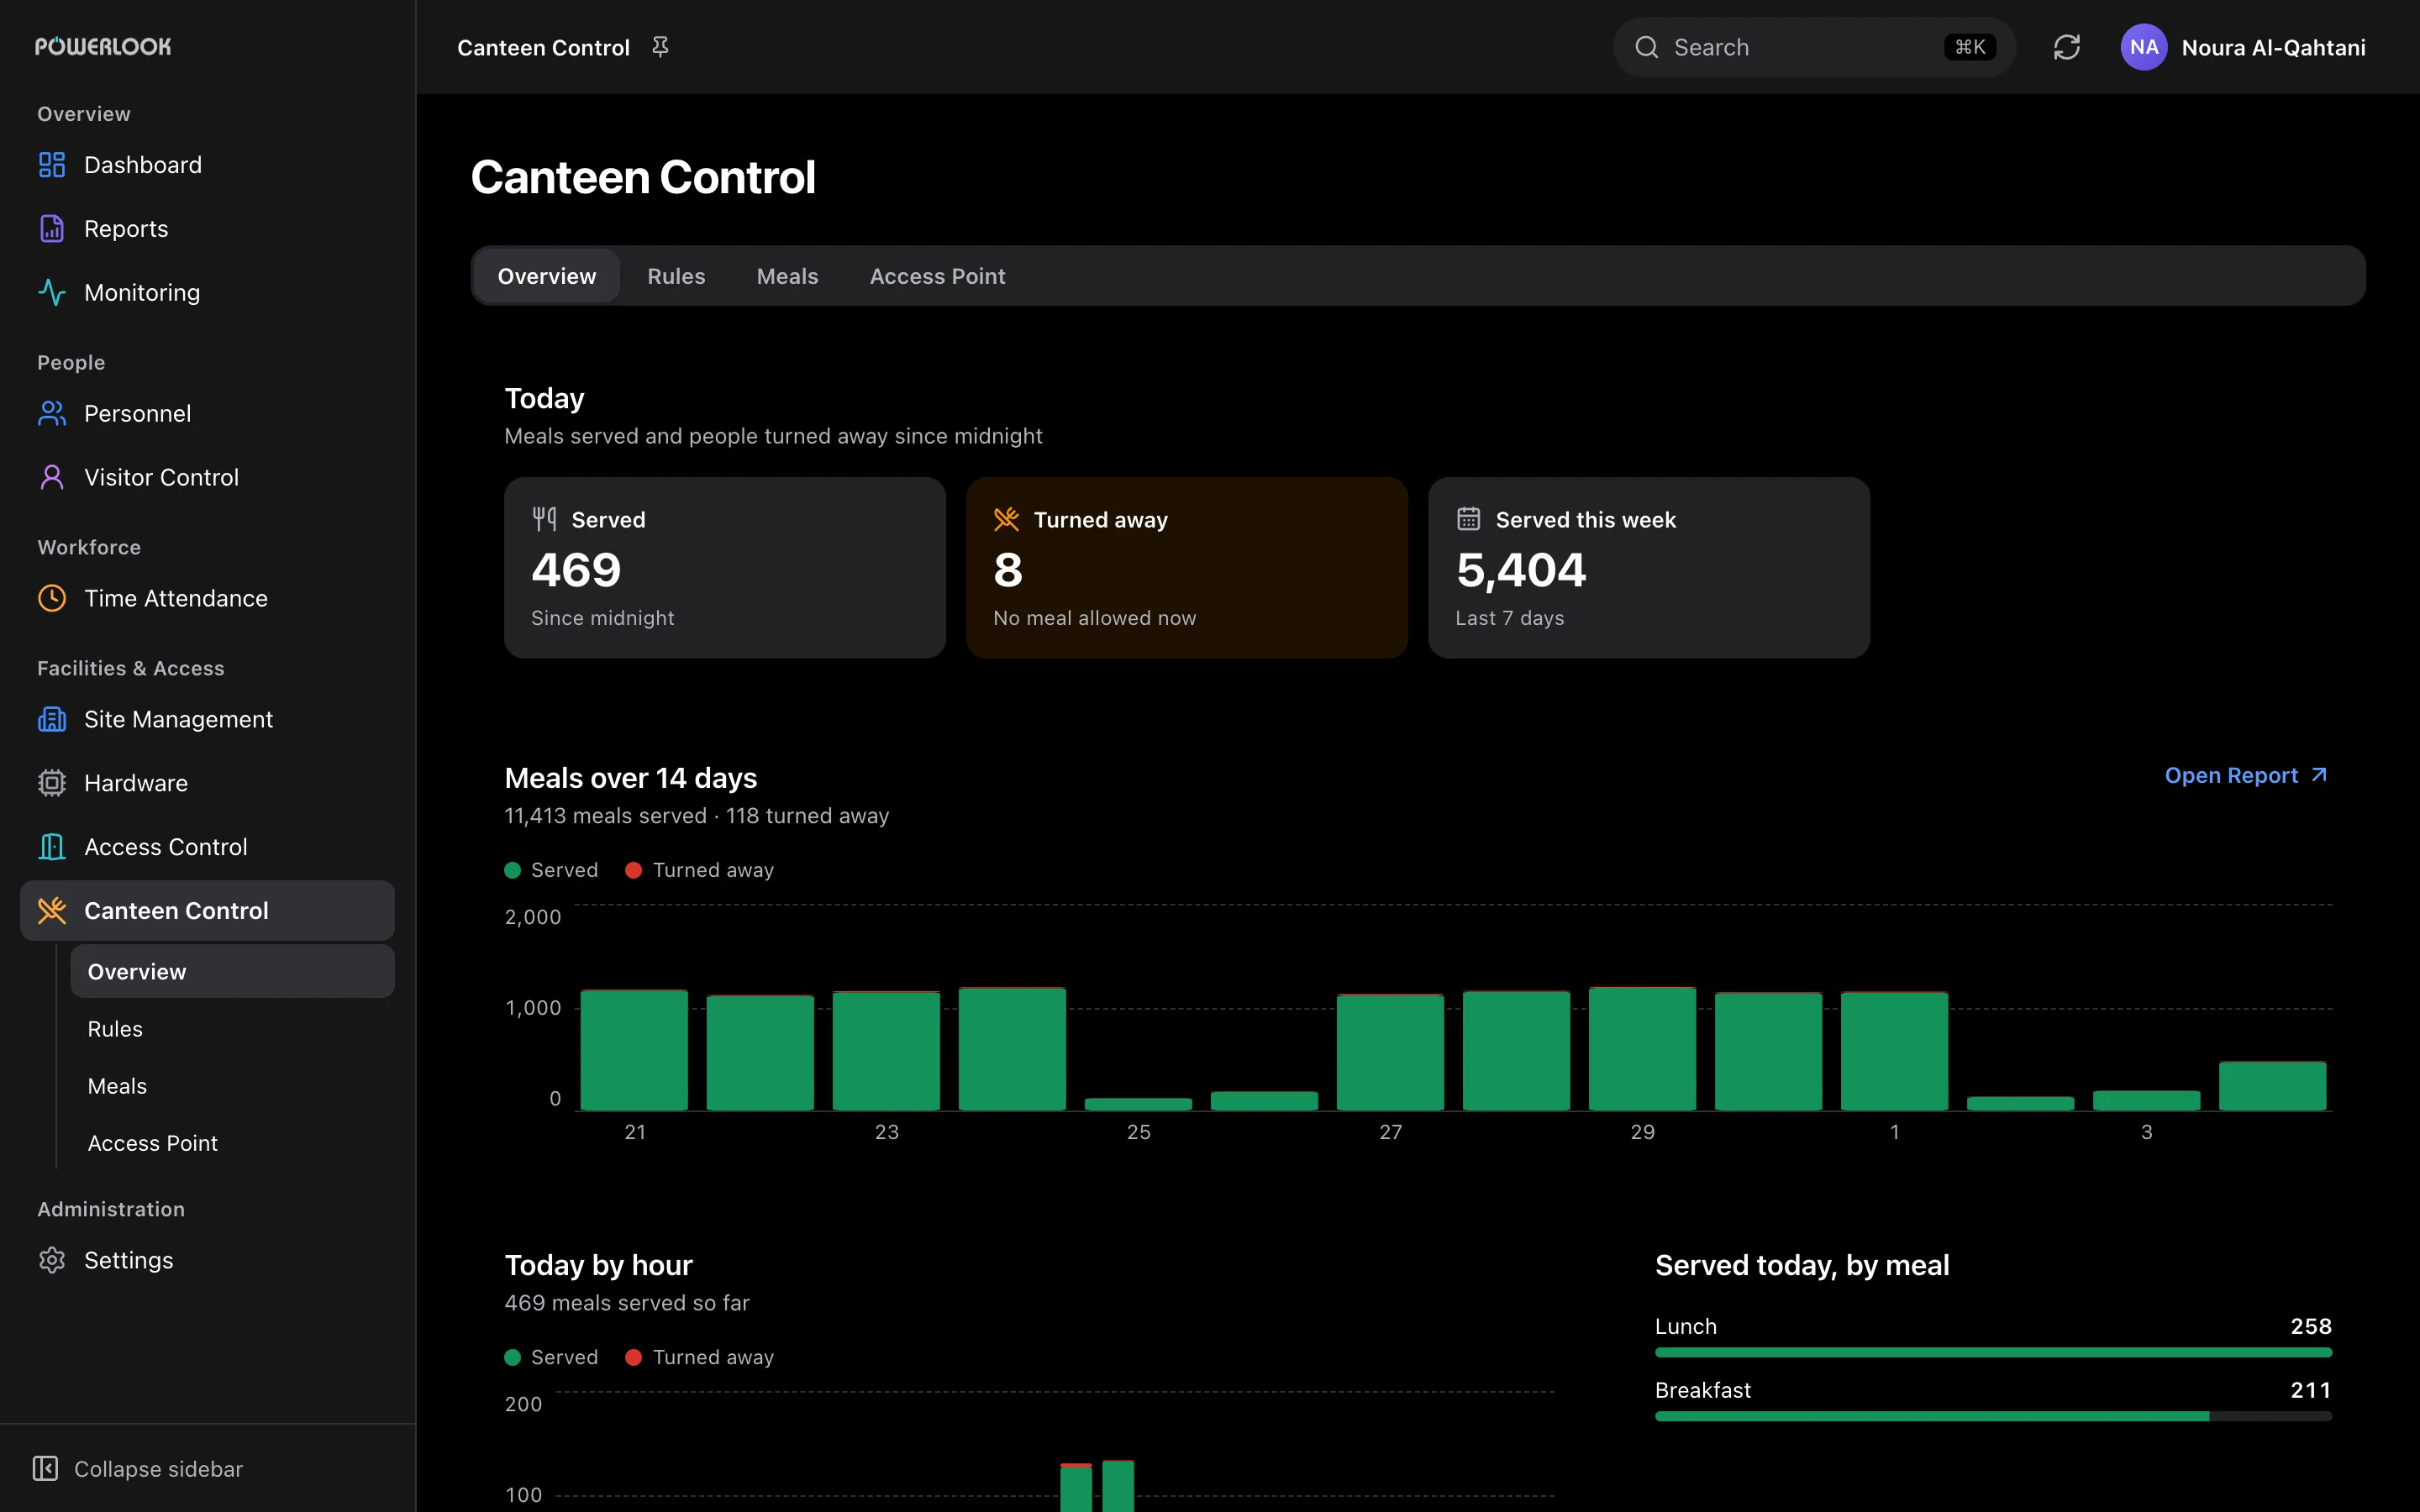Toggle Served in Today by hour legend
Image resolution: width=2420 pixels, height=1512 pixels.
(551, 1357)
